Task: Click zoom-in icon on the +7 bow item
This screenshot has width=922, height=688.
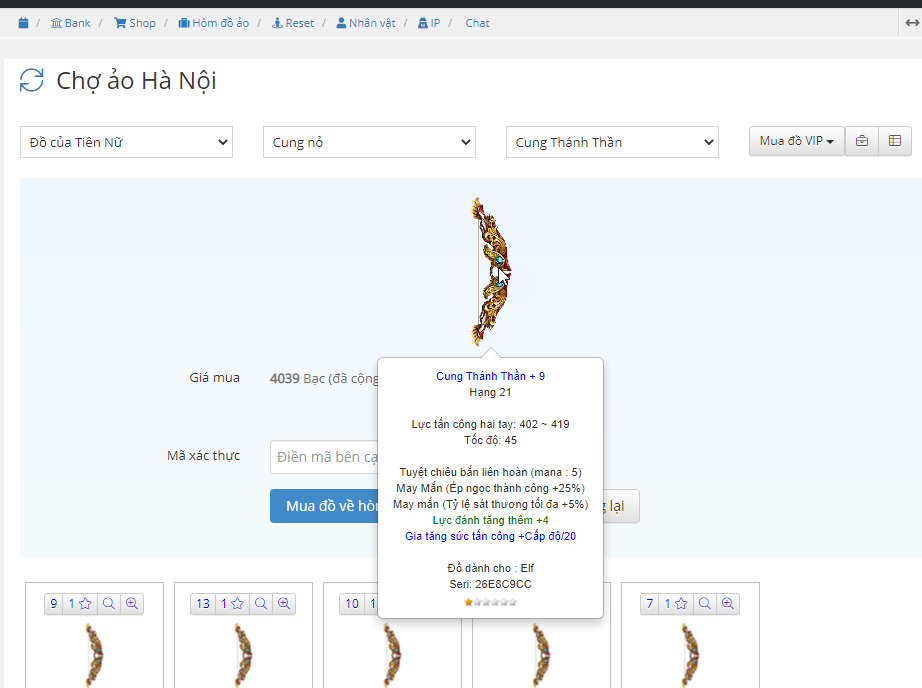Action: pyautogui.click(x=728, y=603)
